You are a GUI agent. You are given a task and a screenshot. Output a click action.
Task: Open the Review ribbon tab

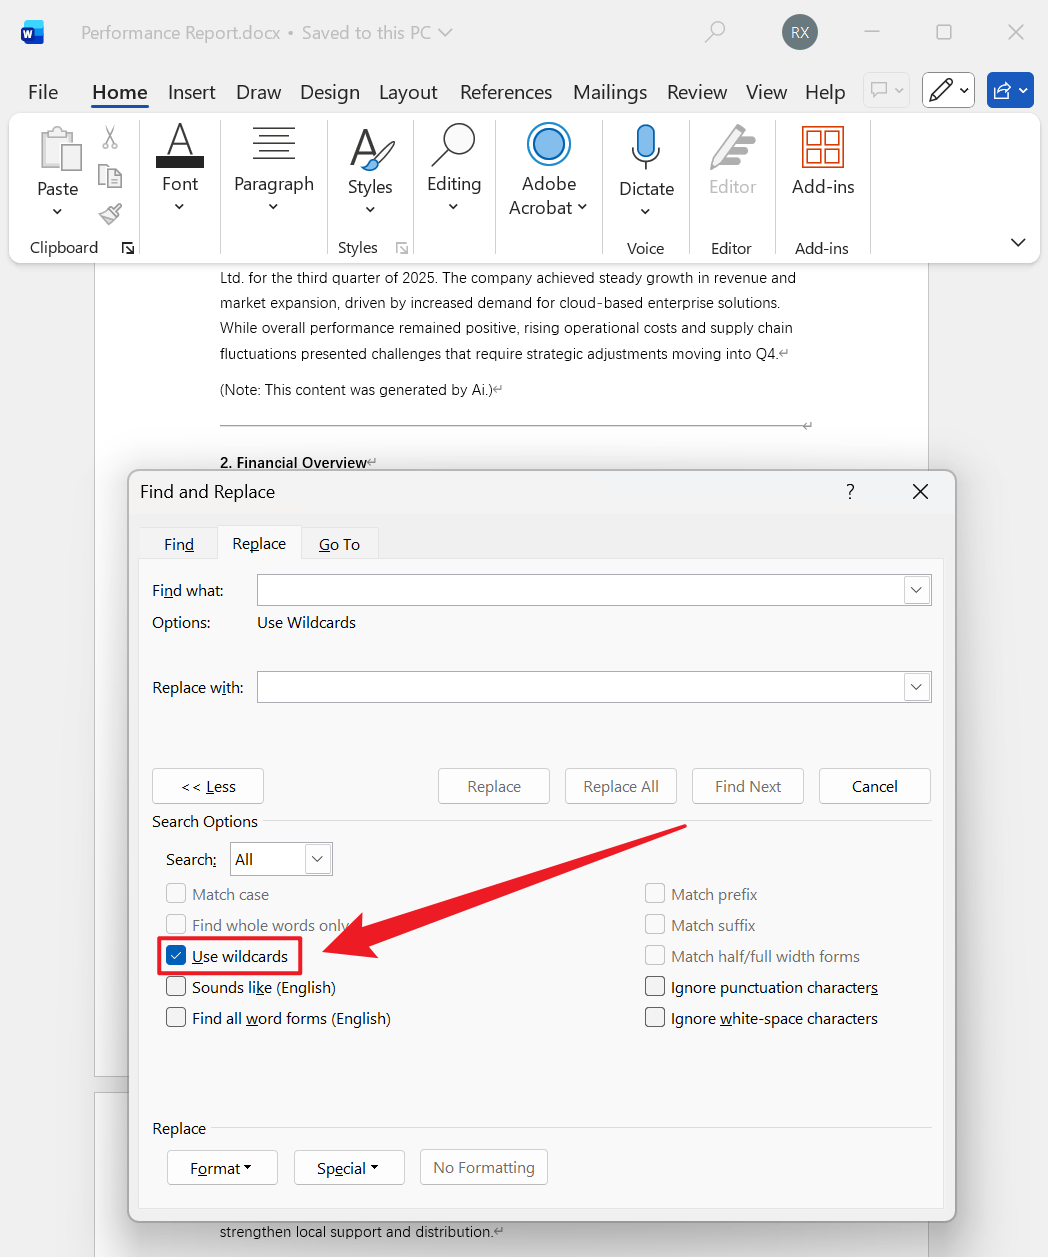click(x=697, y=92)
